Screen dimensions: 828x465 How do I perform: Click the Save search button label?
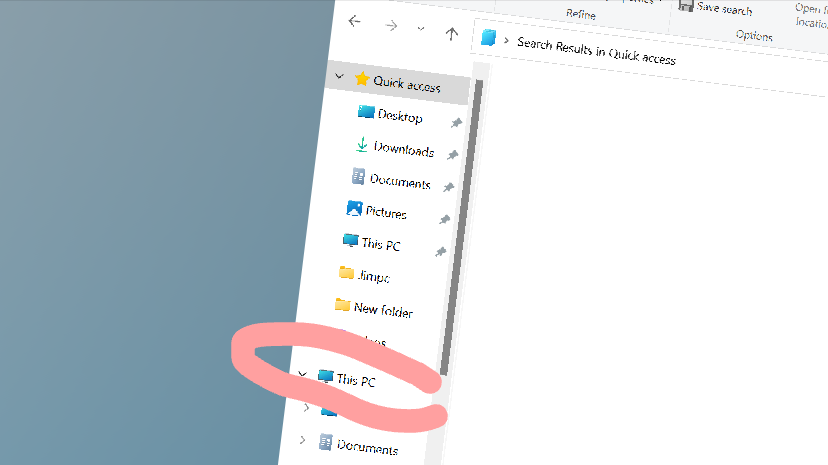(724, 8)
